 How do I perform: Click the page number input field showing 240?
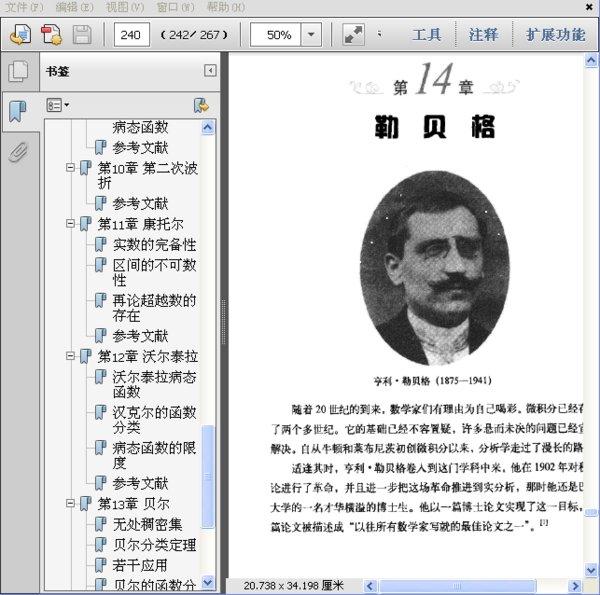click(x=131, y=35)
